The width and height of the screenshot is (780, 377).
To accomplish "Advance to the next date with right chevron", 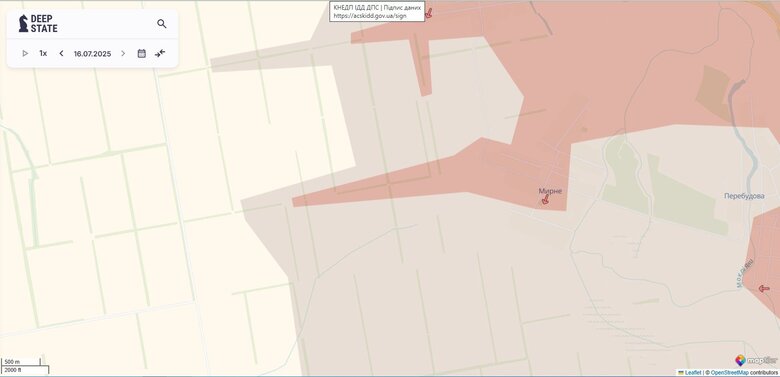I will (x=123, y=53).
